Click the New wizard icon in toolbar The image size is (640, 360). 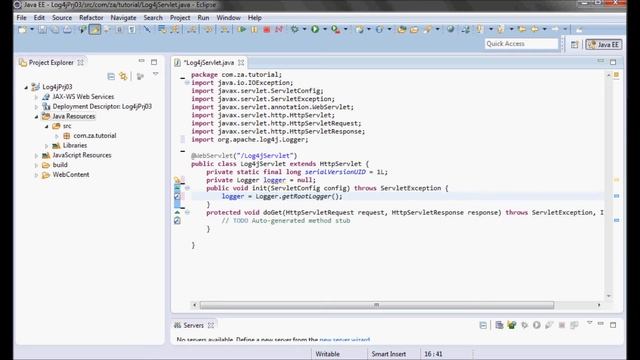[x=22, y=29]
